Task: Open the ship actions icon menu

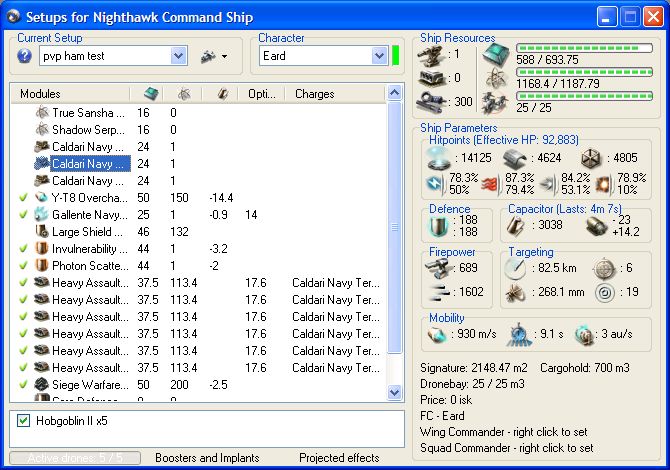Action: (x=214, y=56)
